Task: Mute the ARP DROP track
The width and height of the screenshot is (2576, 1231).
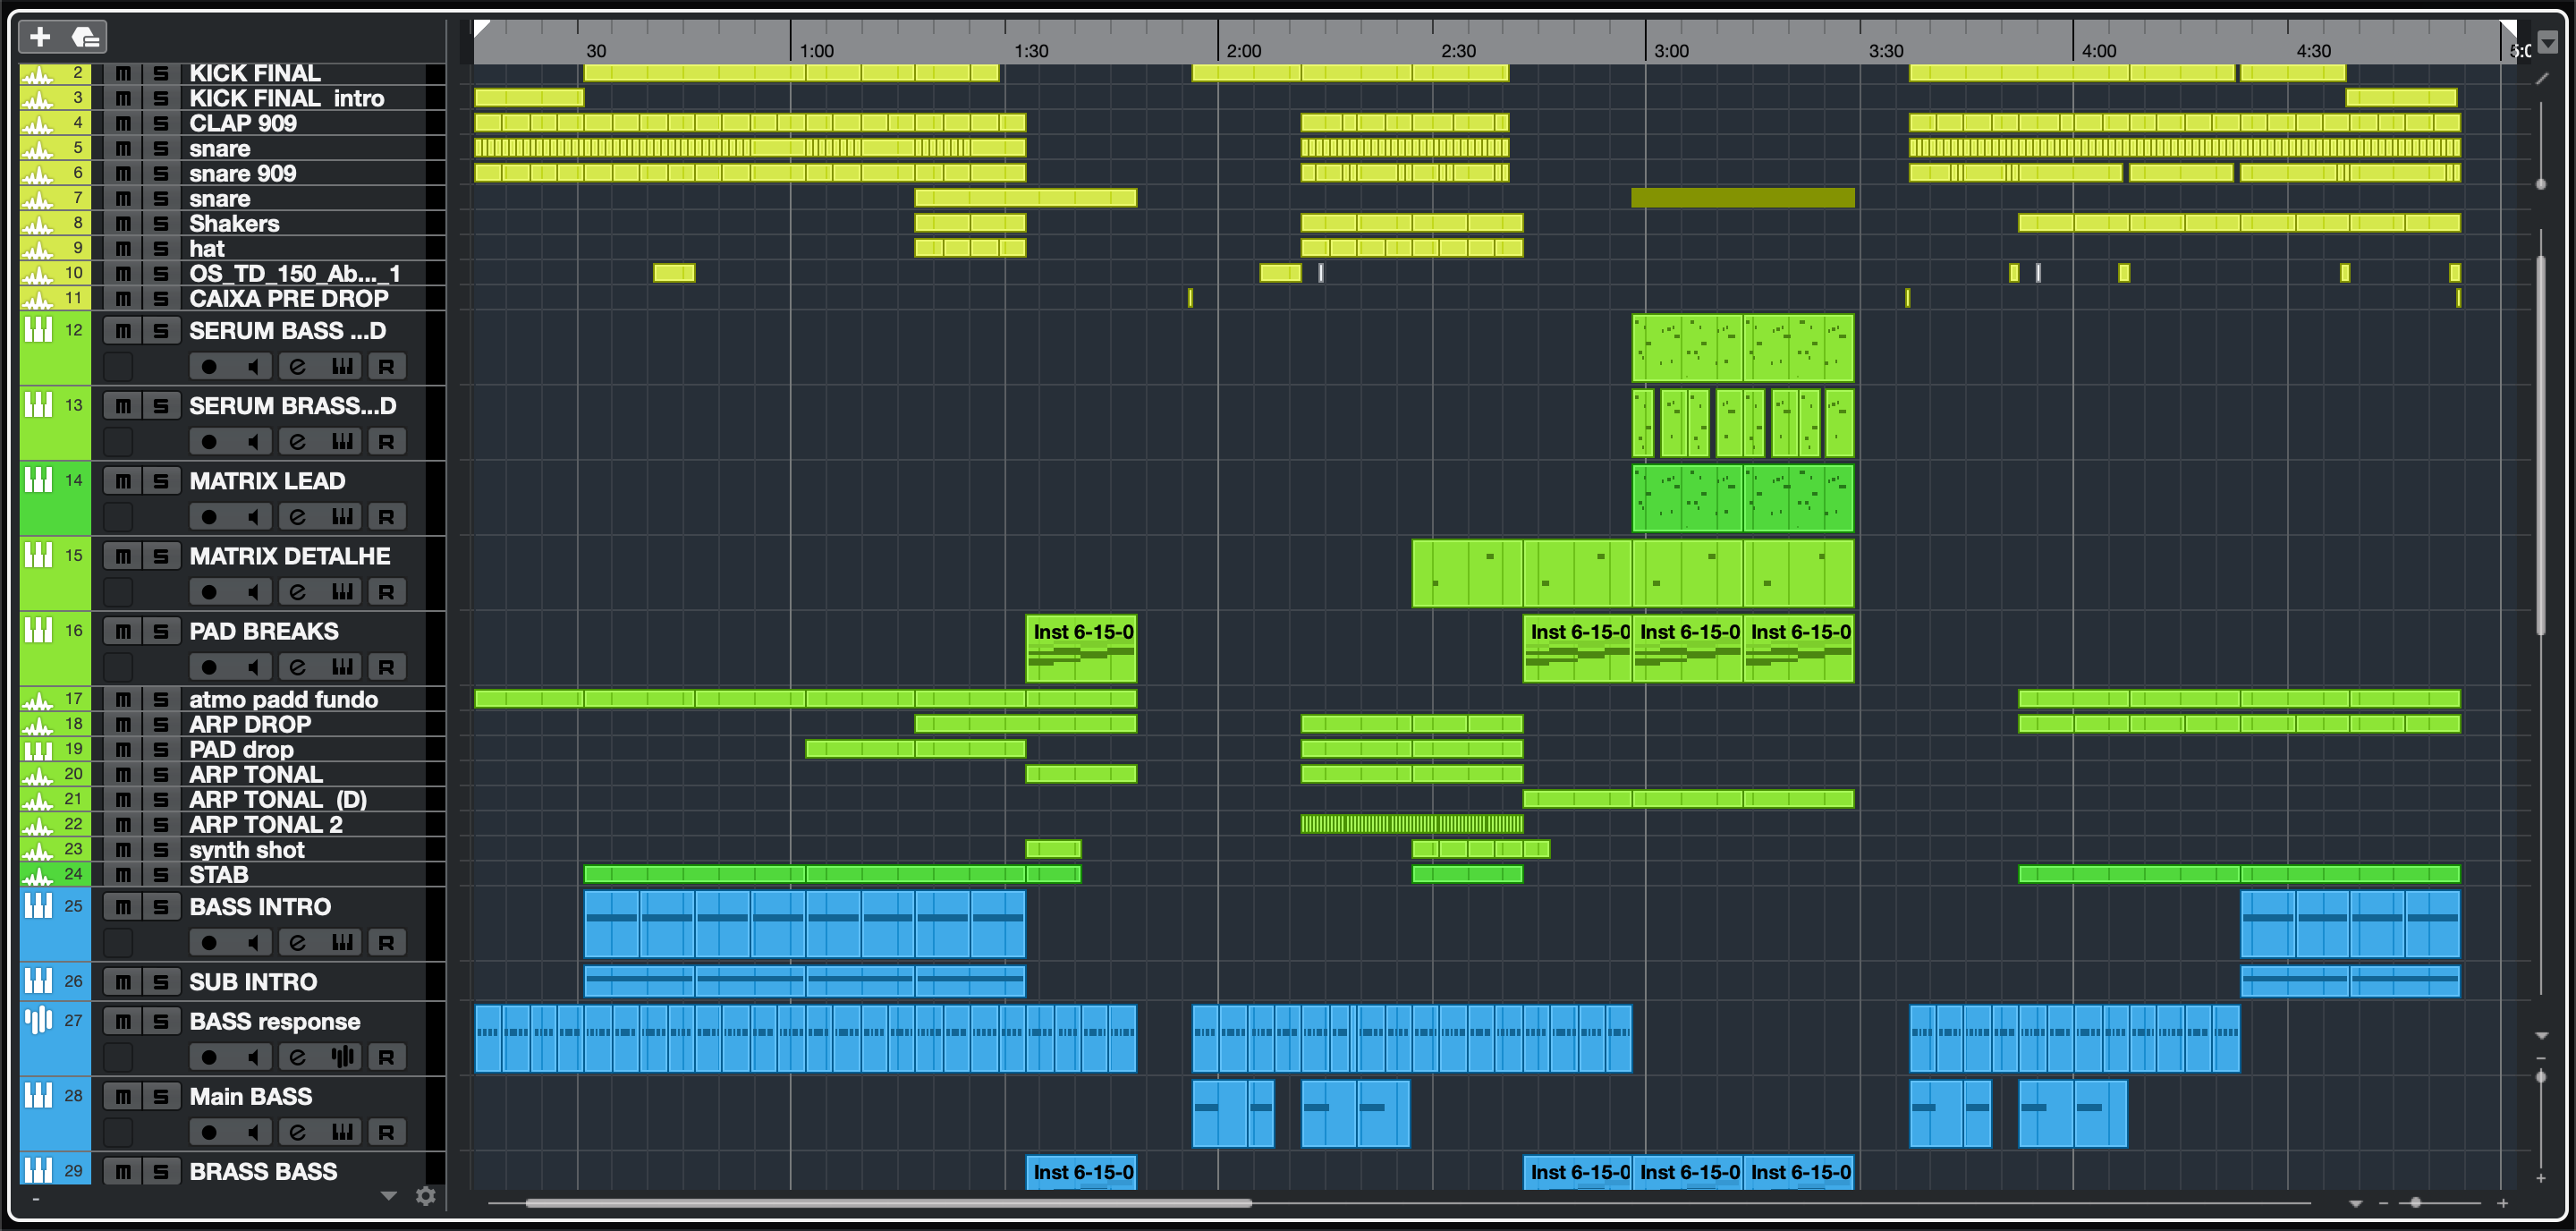Action: click(123, 724)
